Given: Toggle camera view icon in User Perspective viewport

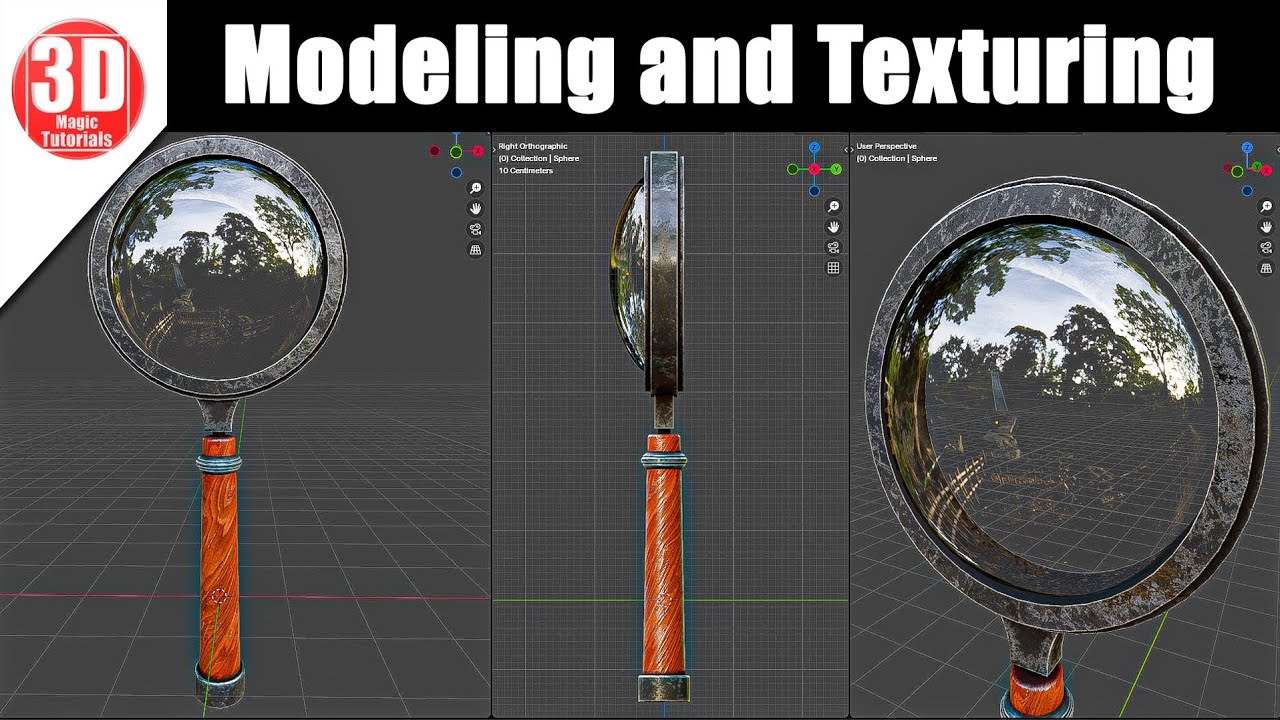Looking at the screenshot, I should coord(1267,248).
